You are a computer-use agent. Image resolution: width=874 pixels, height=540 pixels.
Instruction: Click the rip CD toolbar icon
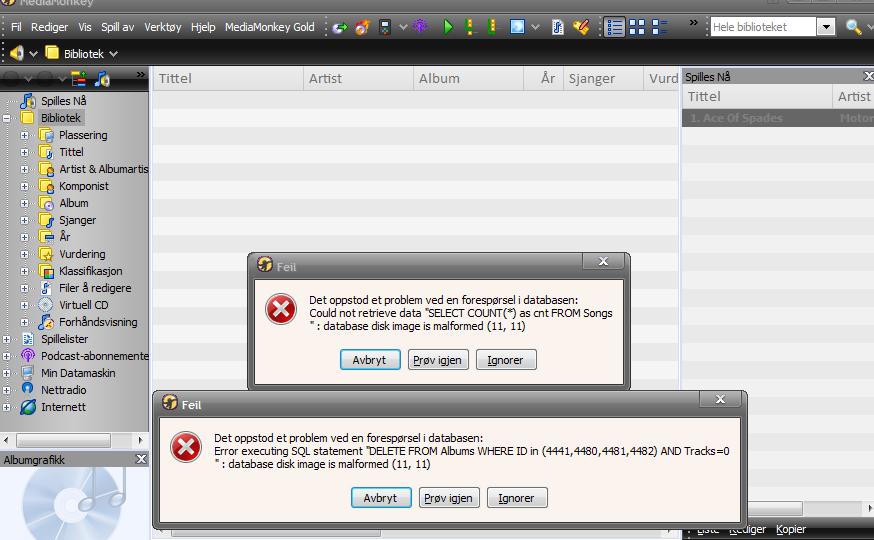[x=339, y=27]
